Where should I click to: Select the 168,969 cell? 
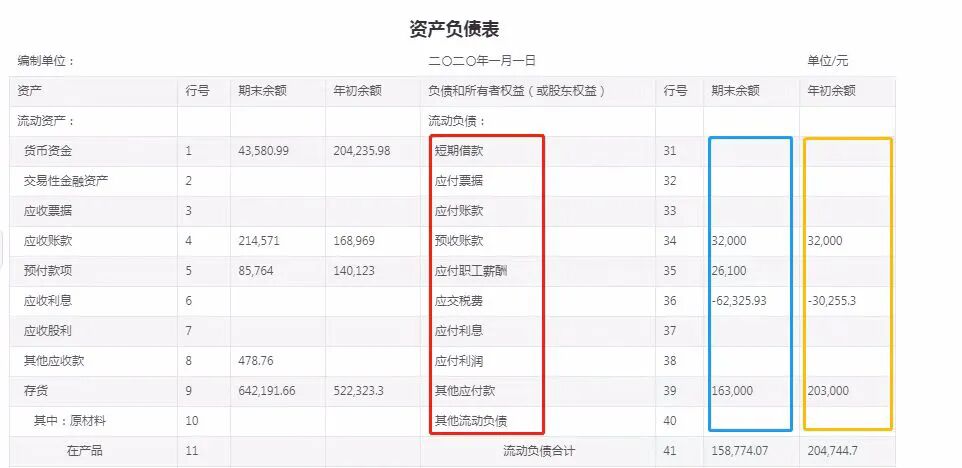pos(354,241)
